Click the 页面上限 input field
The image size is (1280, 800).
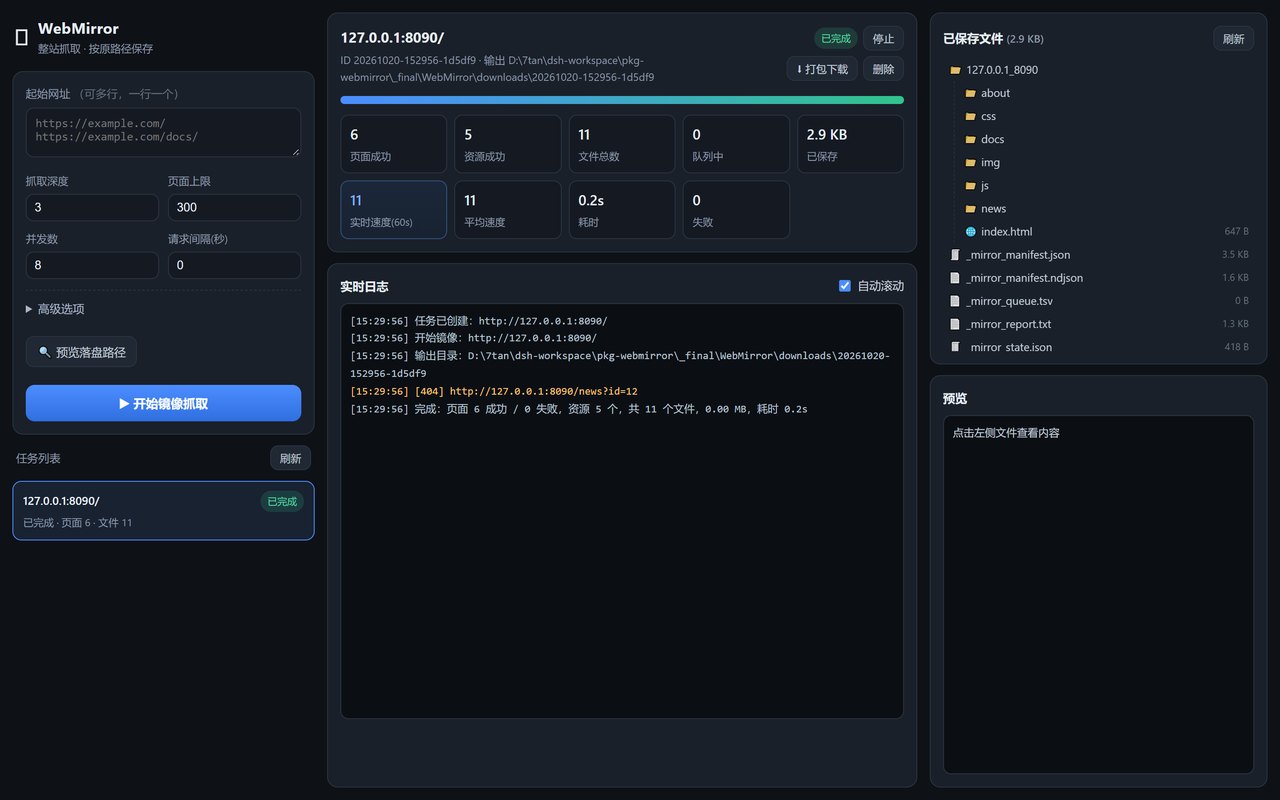coord(234,207)
